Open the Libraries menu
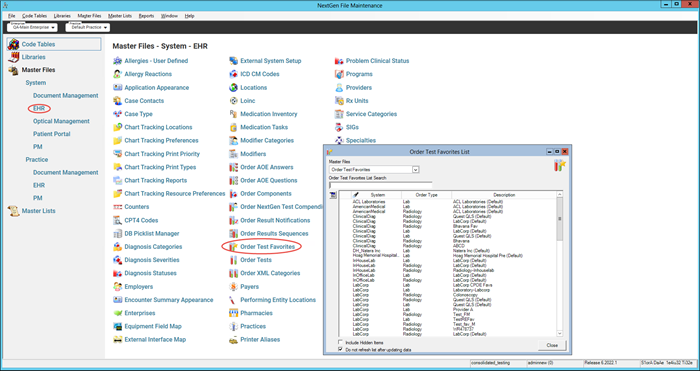This screenshot has height=371, width=700. 62,16
